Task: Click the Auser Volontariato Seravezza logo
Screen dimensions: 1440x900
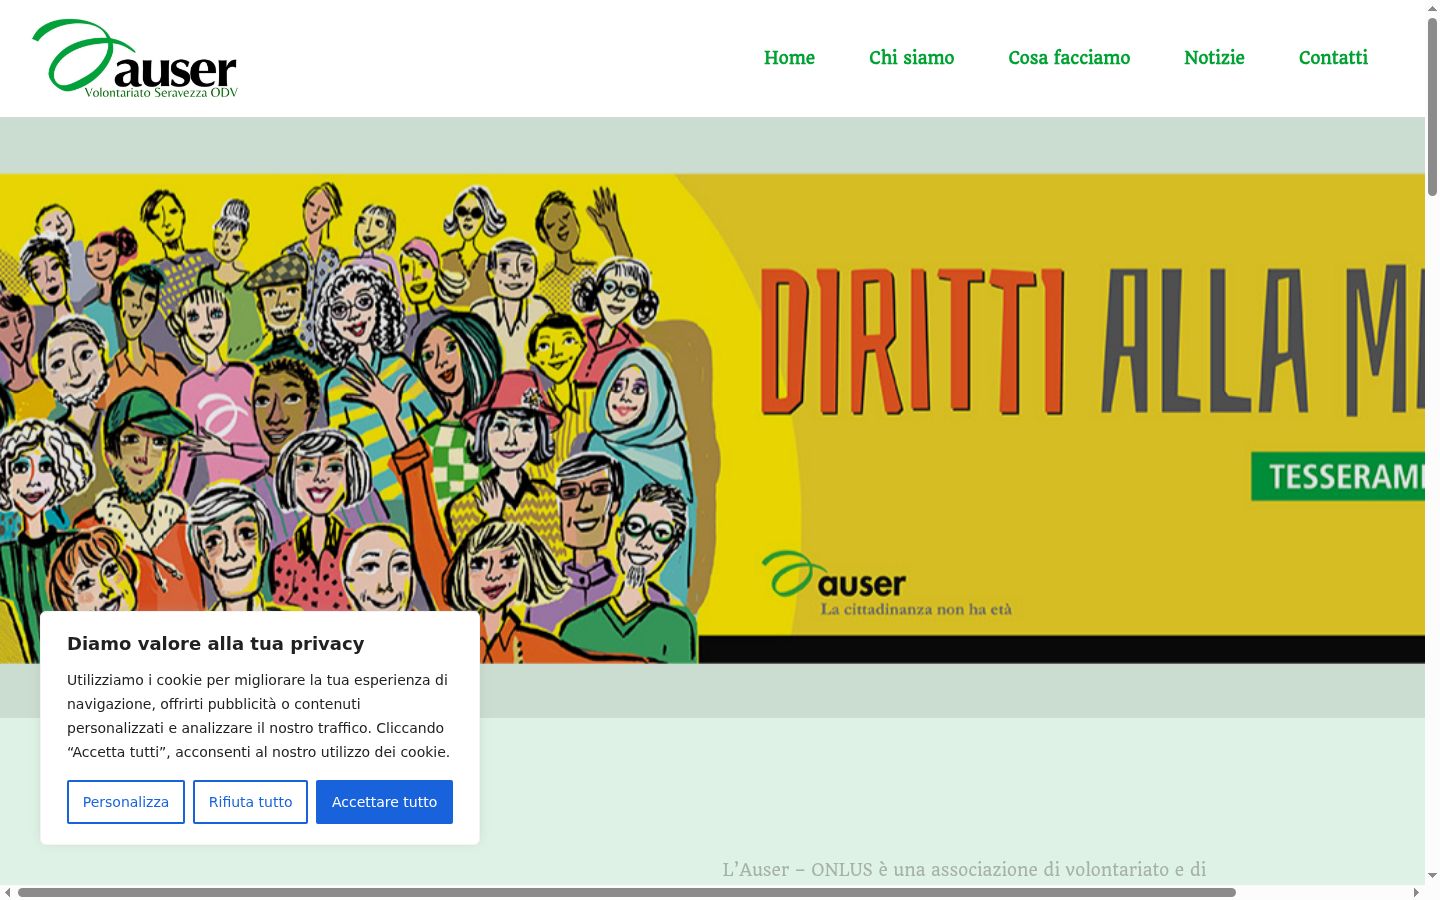Action: (x=135, y=58)
